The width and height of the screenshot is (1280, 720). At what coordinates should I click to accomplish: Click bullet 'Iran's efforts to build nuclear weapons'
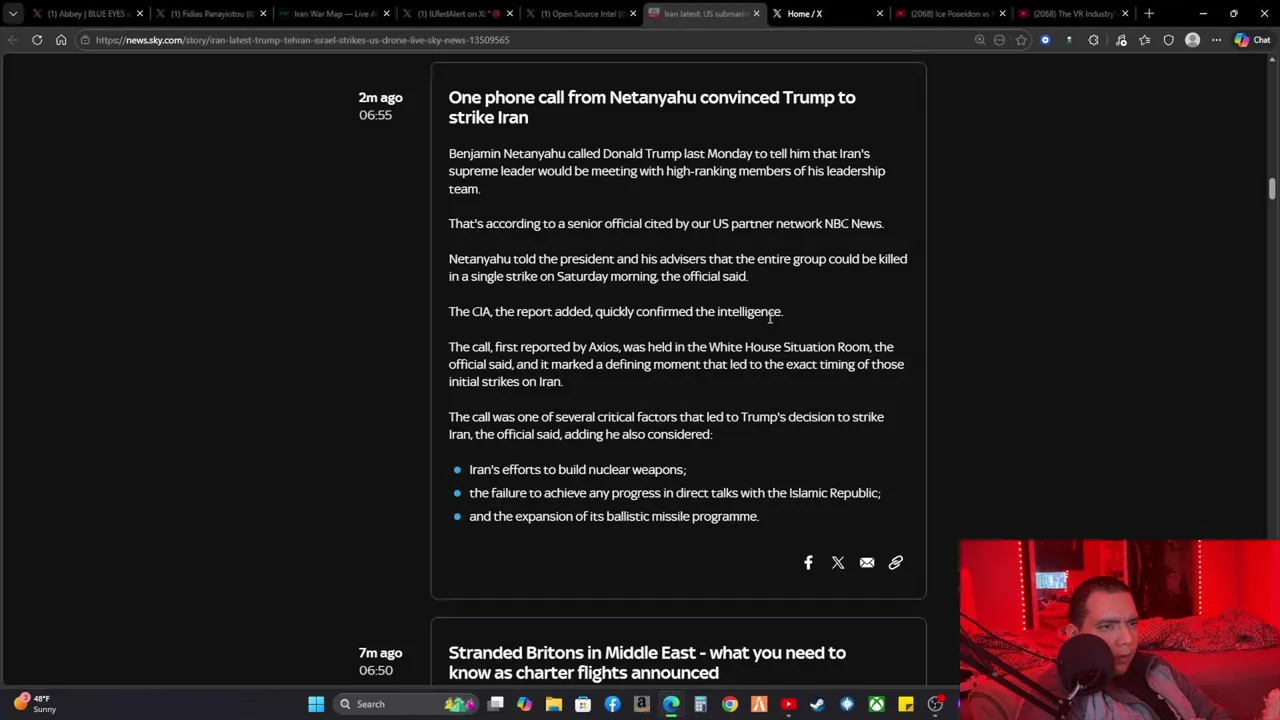(x=577, y=469)
